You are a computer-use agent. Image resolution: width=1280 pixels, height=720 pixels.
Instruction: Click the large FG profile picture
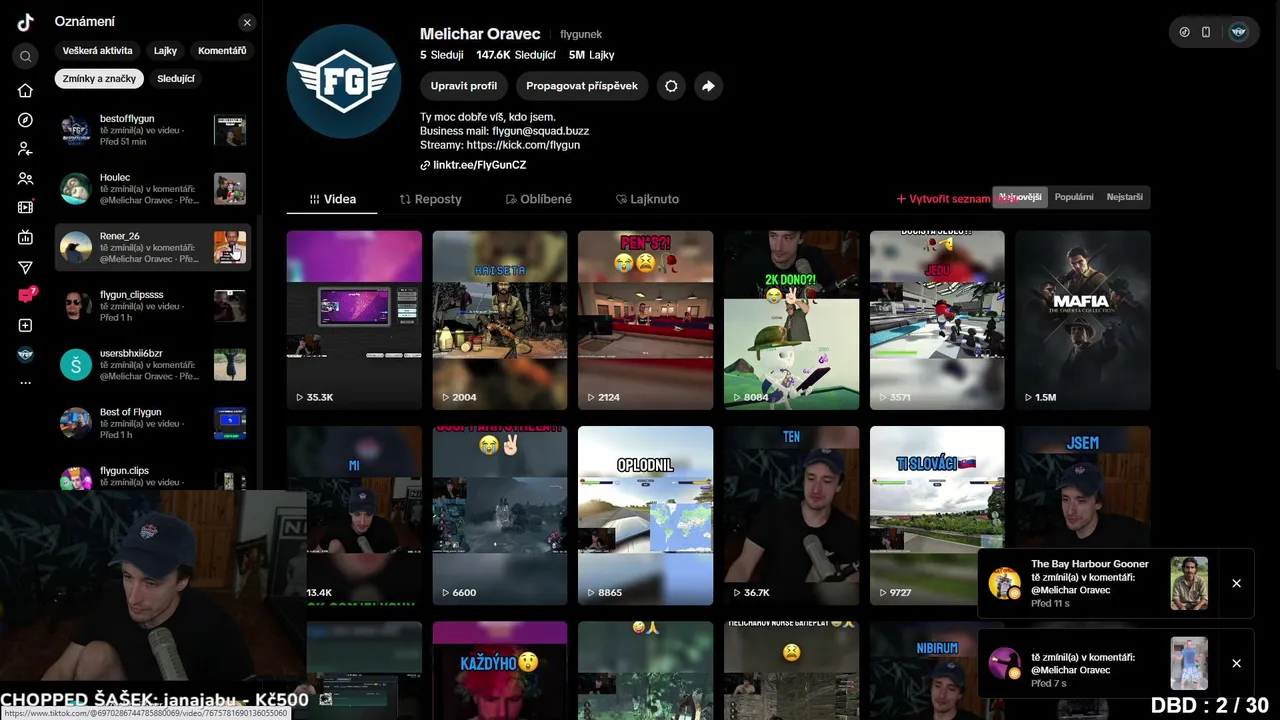pos(344,81)
